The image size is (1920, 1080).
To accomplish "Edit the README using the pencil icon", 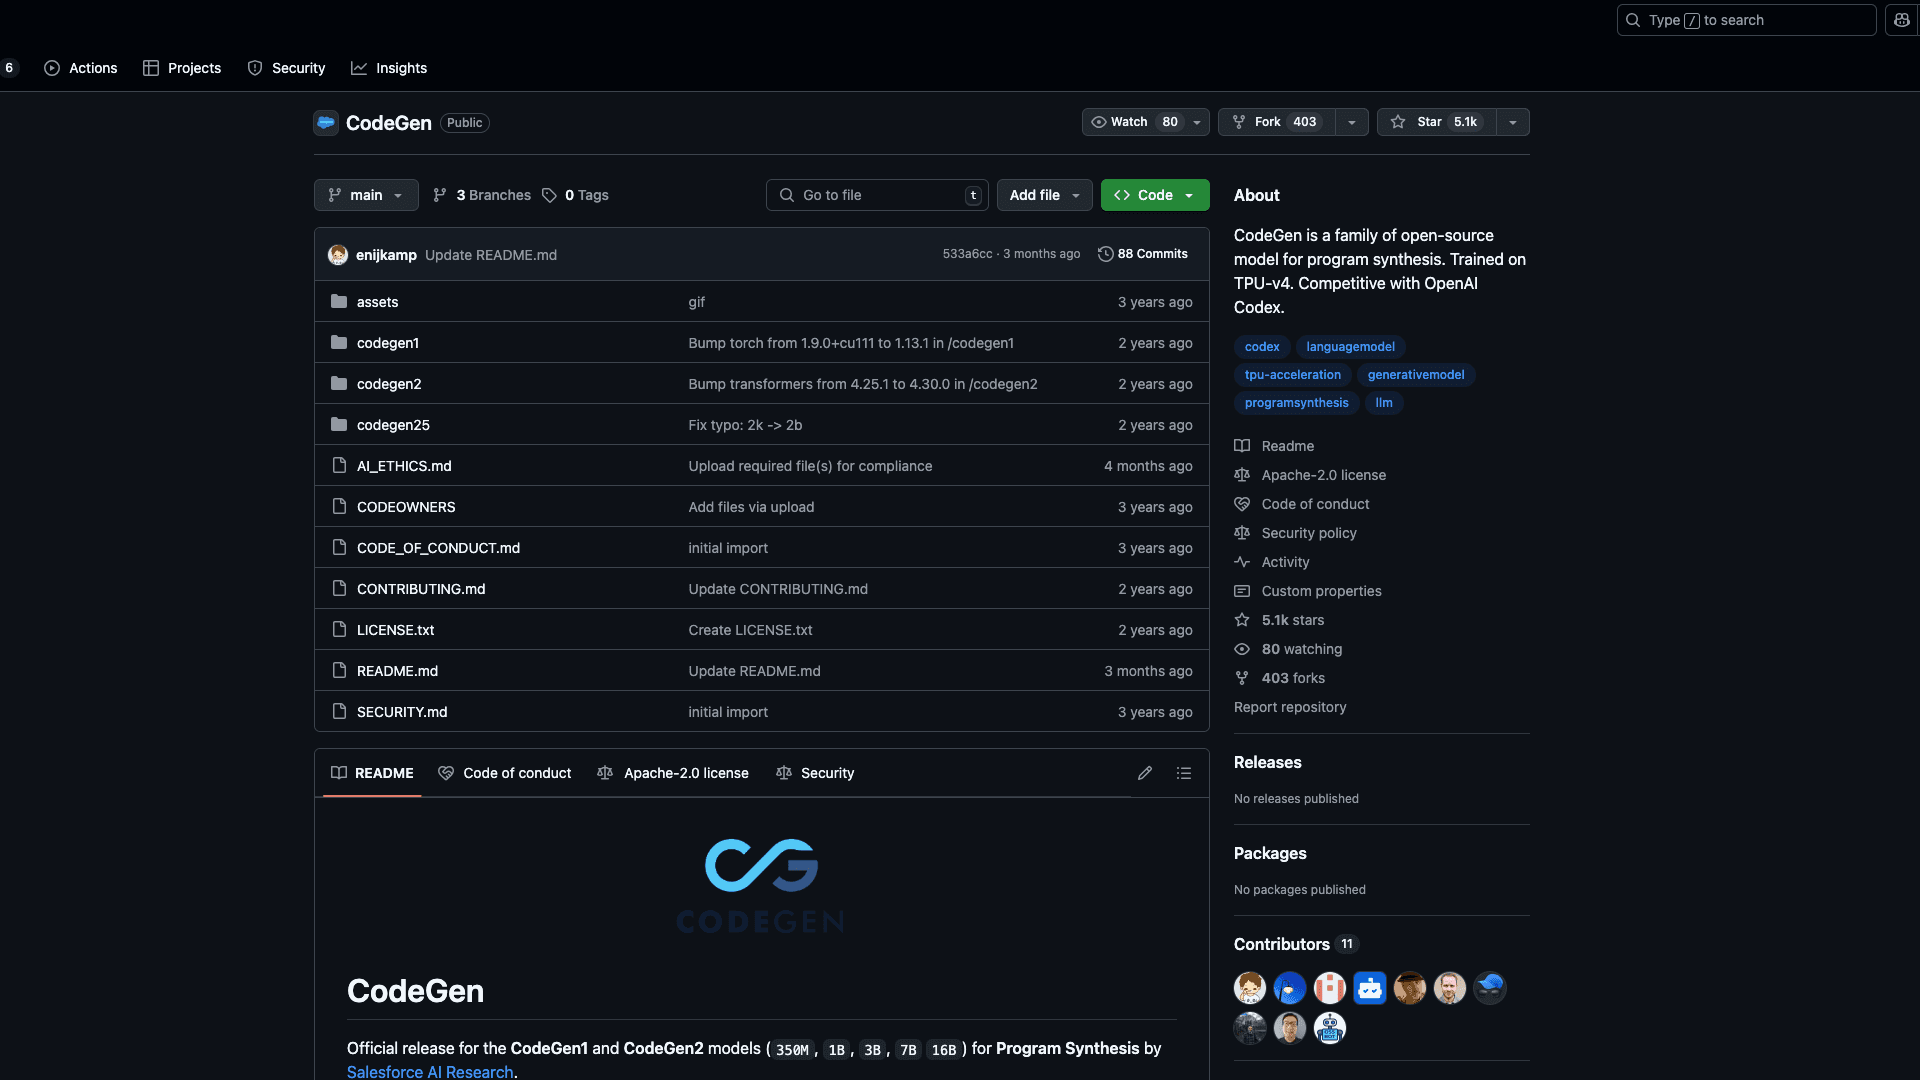I will [1145, 773].
